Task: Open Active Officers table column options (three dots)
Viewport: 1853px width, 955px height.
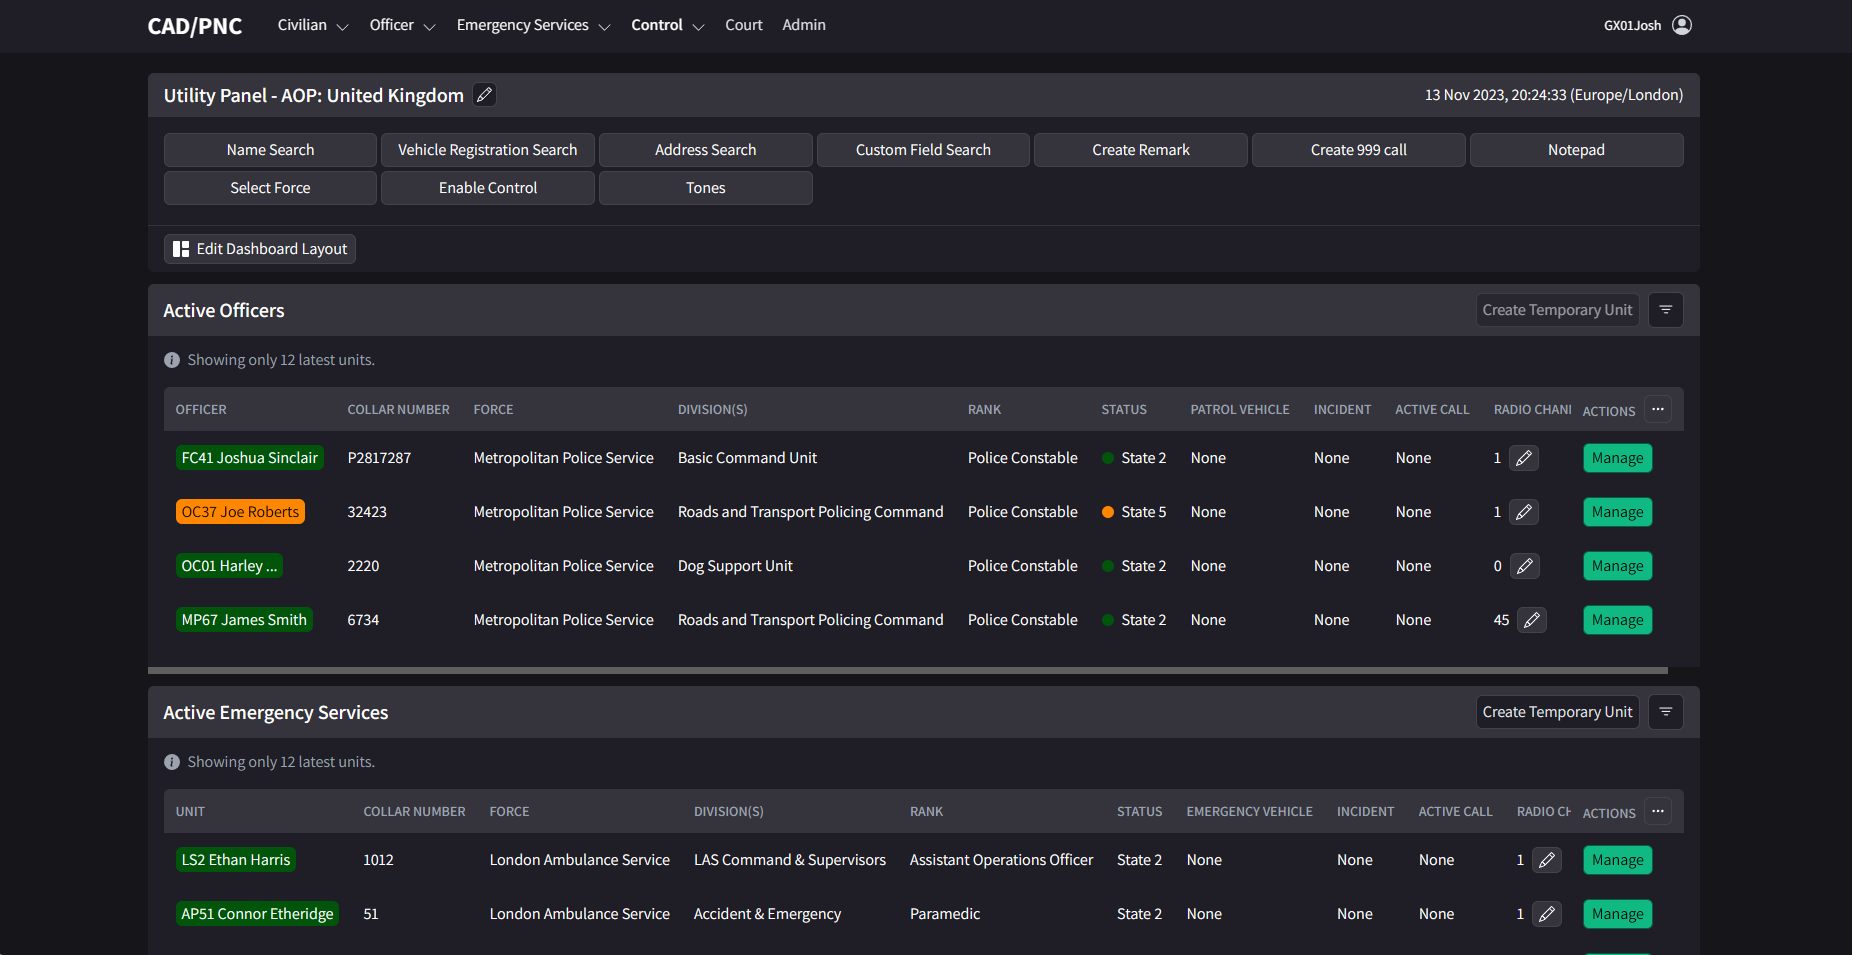Action: pos(1657,410)
